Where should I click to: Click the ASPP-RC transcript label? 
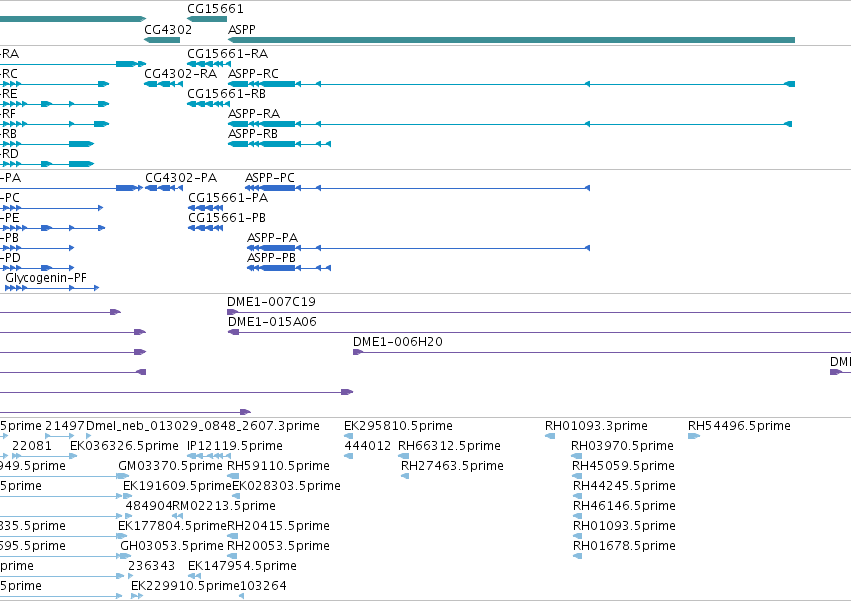(x=253, y=74)
